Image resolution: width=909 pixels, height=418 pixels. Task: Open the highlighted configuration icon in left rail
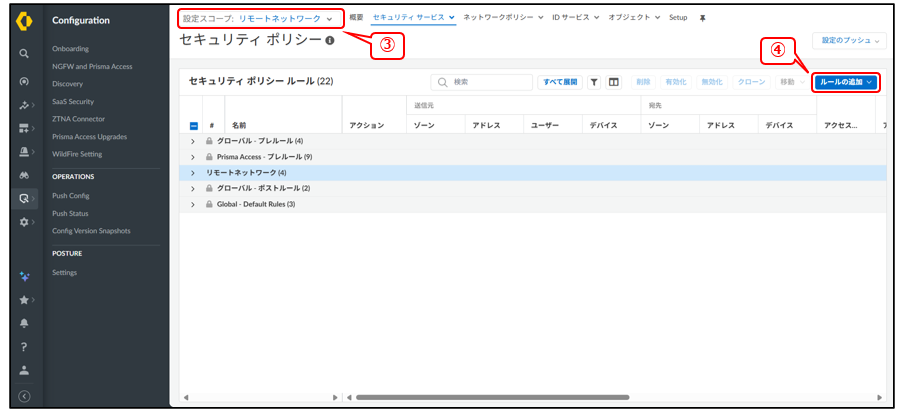coord(24,198)
